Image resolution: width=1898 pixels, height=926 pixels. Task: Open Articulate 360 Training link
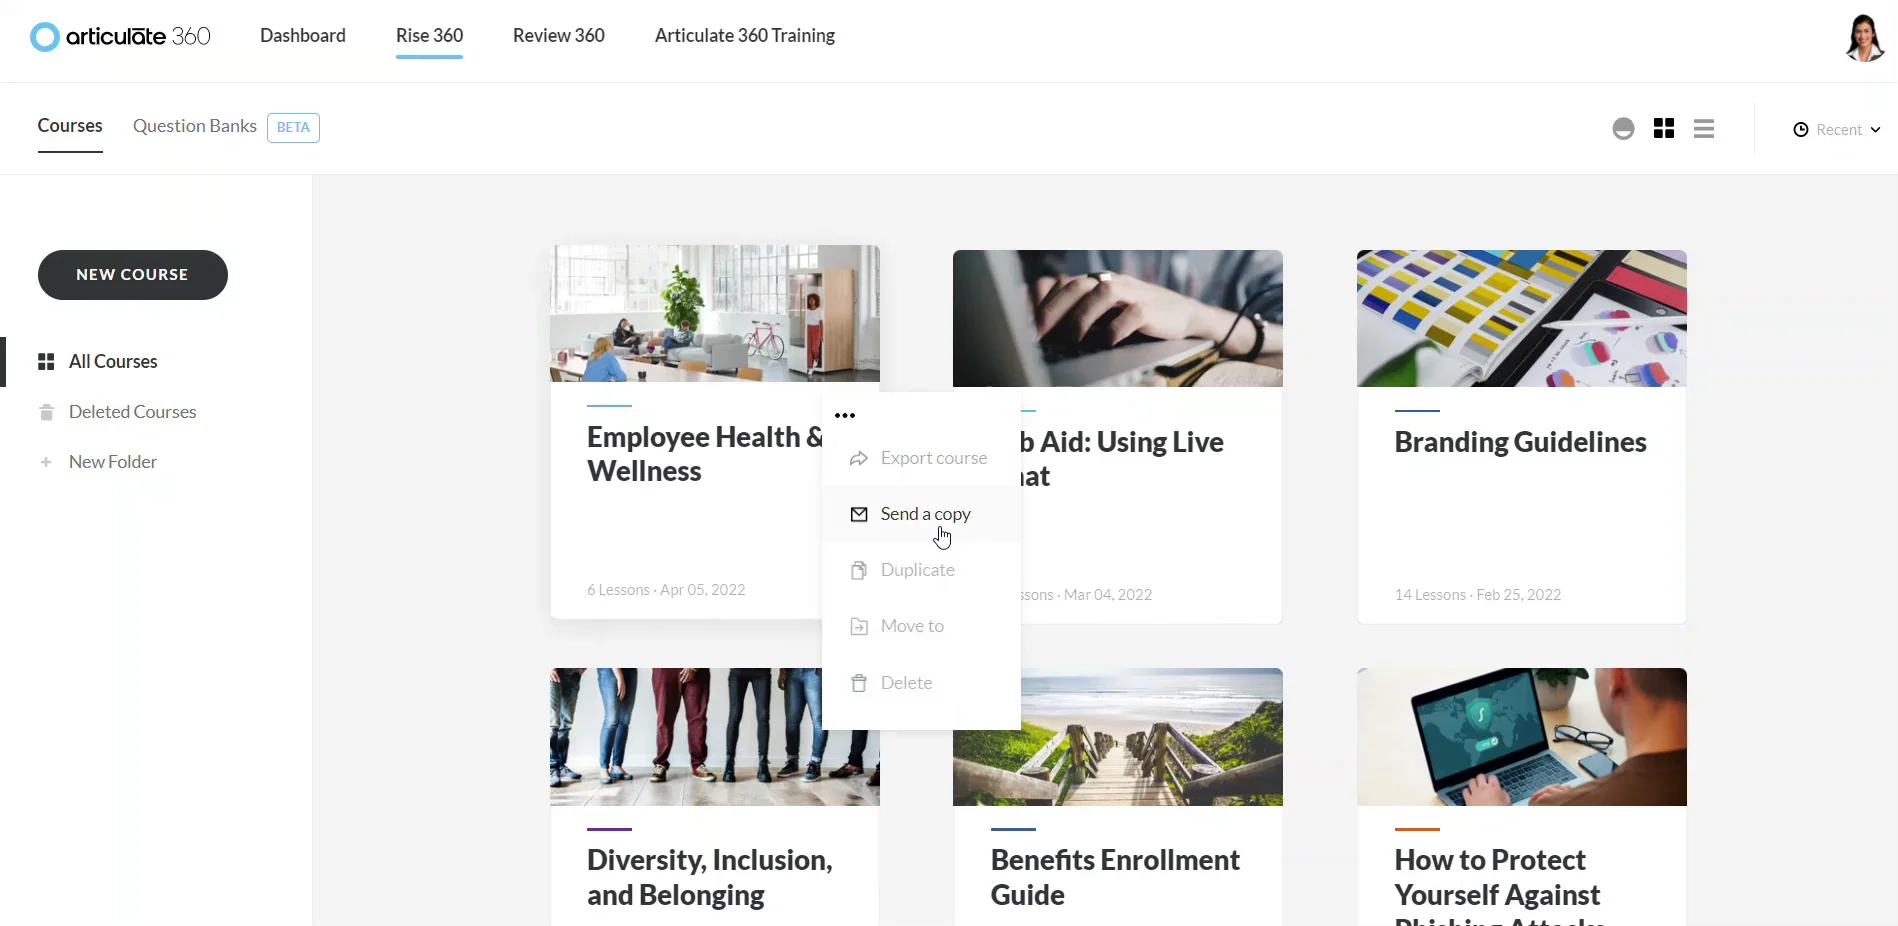tap(745, 36)
